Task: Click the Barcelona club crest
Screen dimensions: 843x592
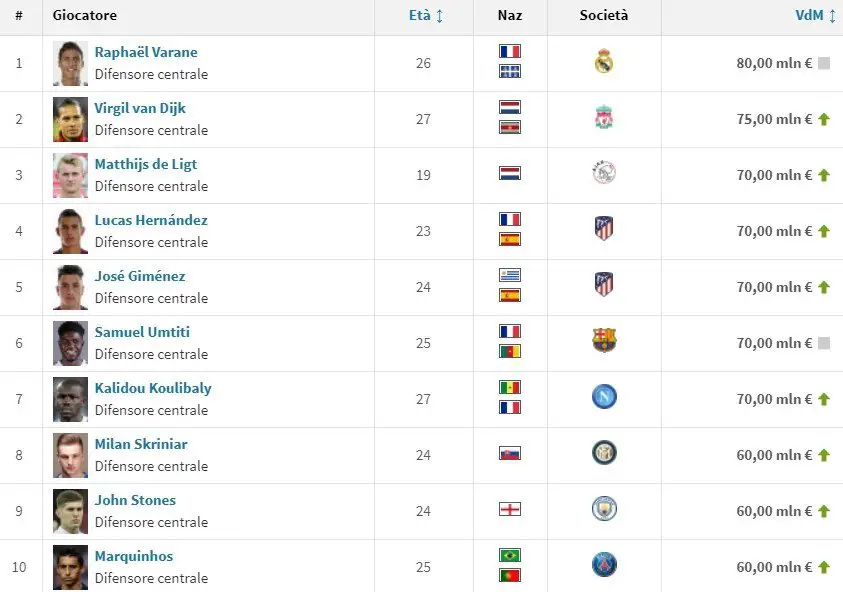Action: [x=604, y=340]
